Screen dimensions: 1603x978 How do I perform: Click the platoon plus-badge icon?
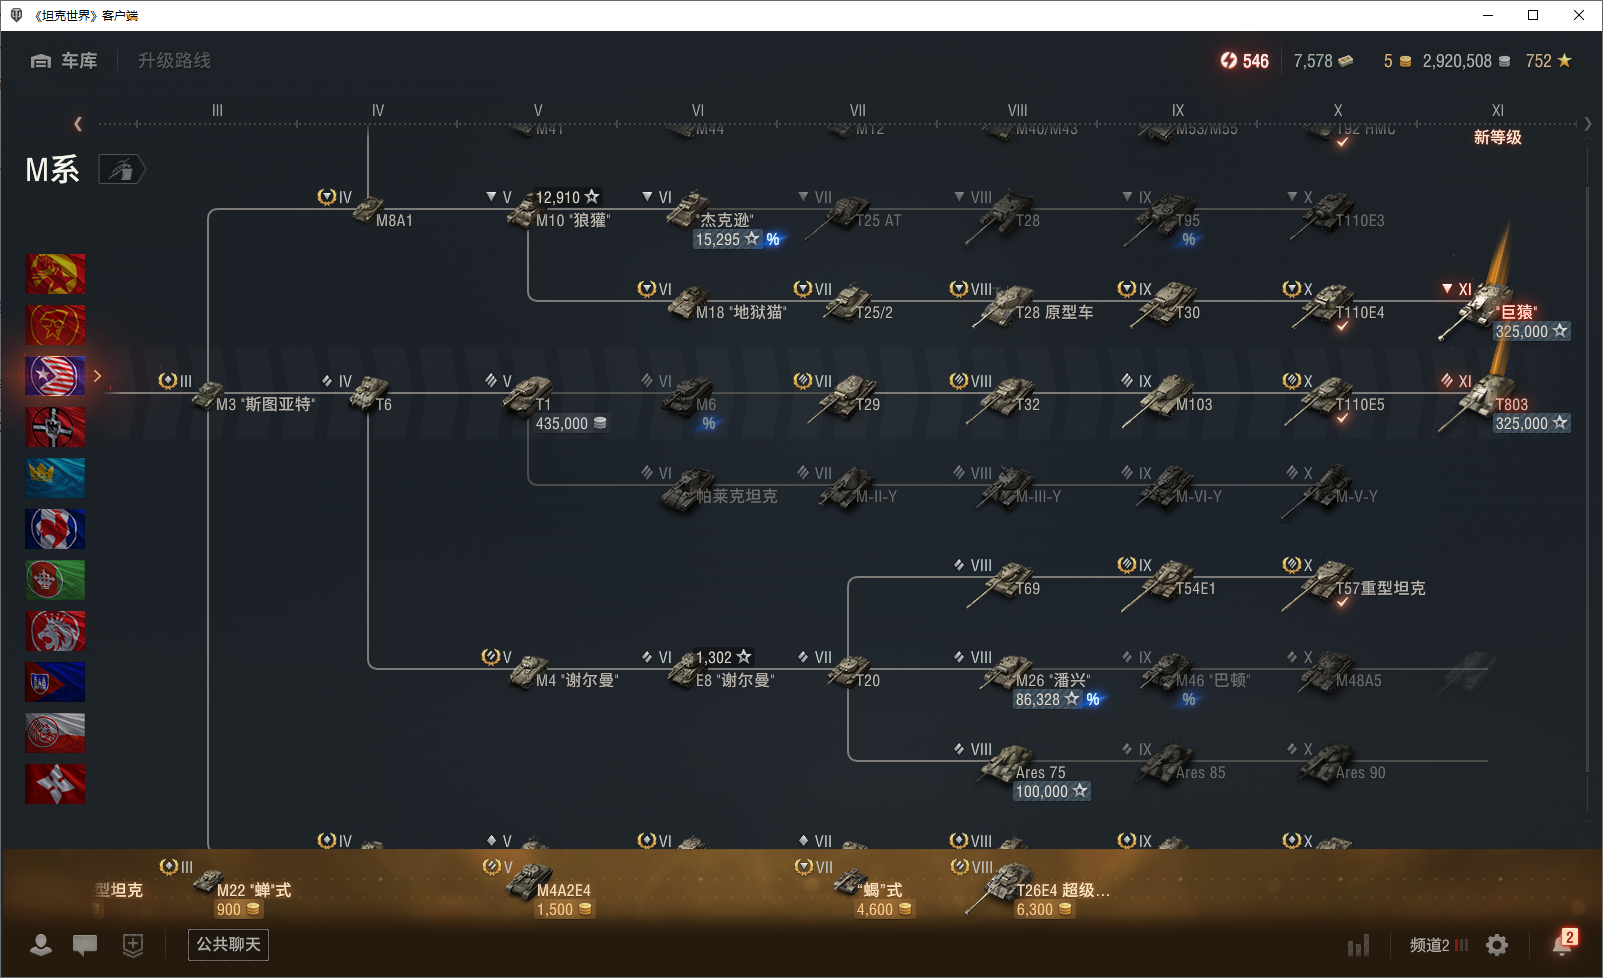pos(133,945)
